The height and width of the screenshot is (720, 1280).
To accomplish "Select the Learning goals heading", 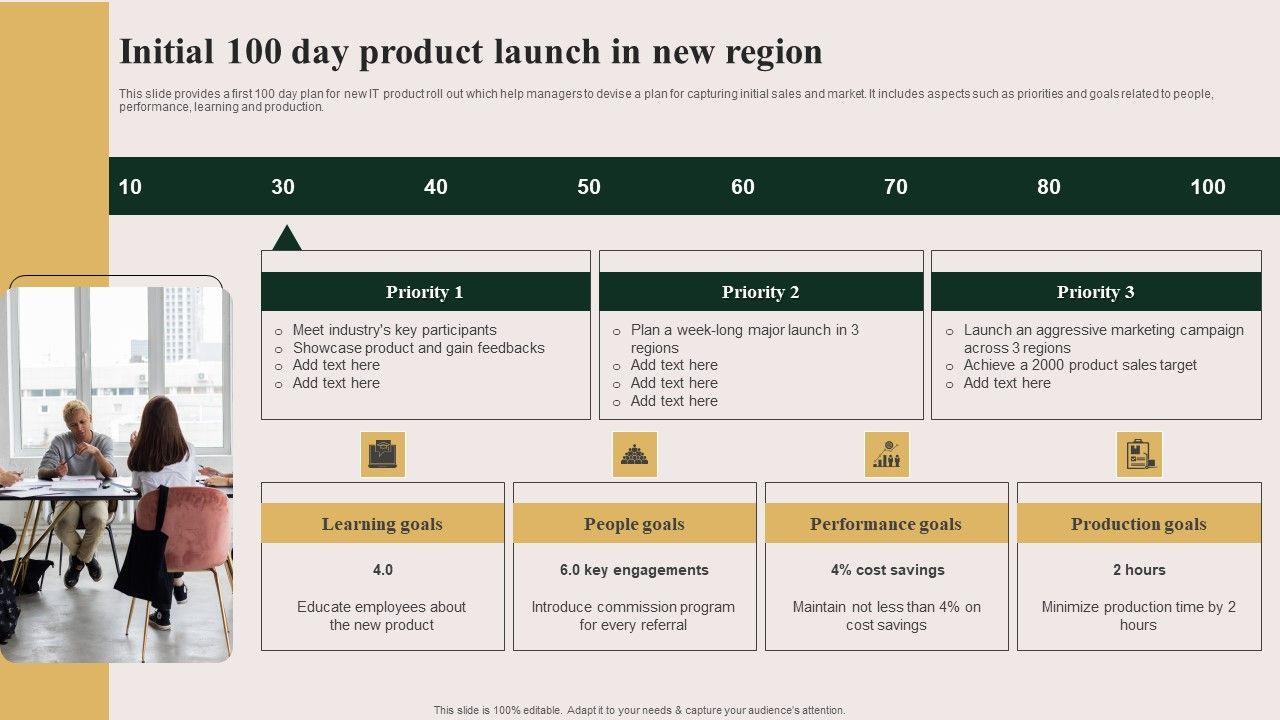I will [x=382, y=524].
